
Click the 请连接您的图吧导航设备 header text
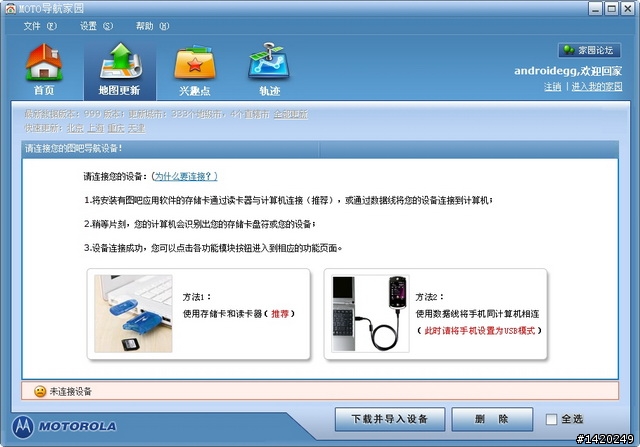[73, 148]
